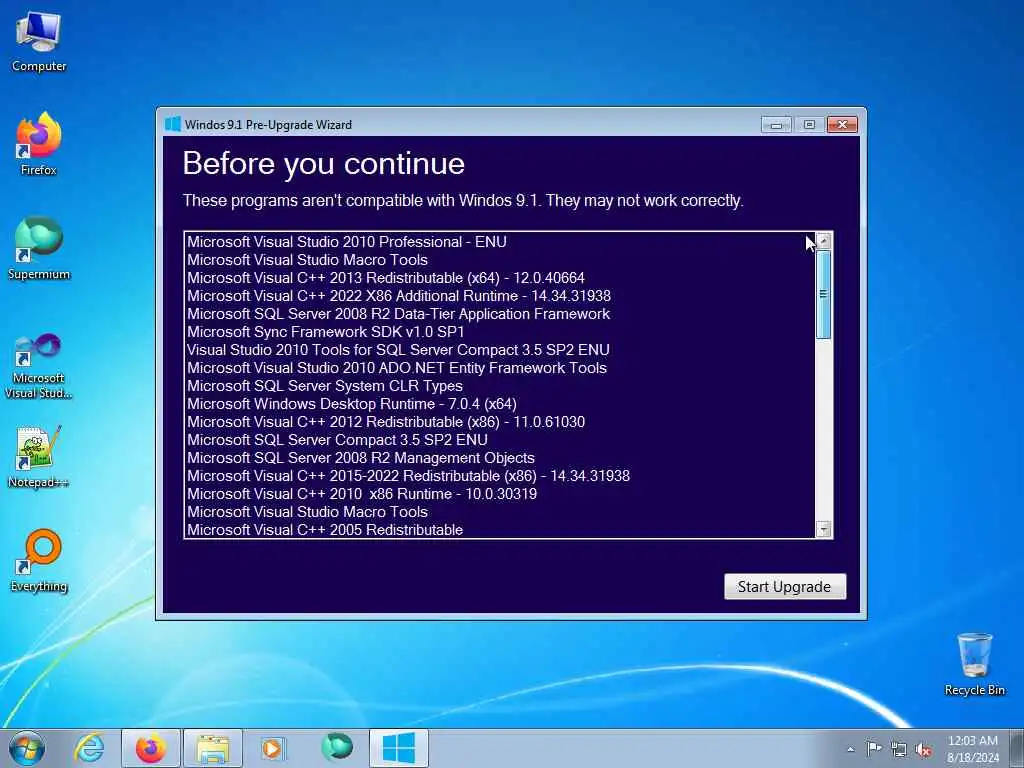Show hidden tray icons arrow
The height and width of the screenshot is (768, 1024).
click(850, 749)
